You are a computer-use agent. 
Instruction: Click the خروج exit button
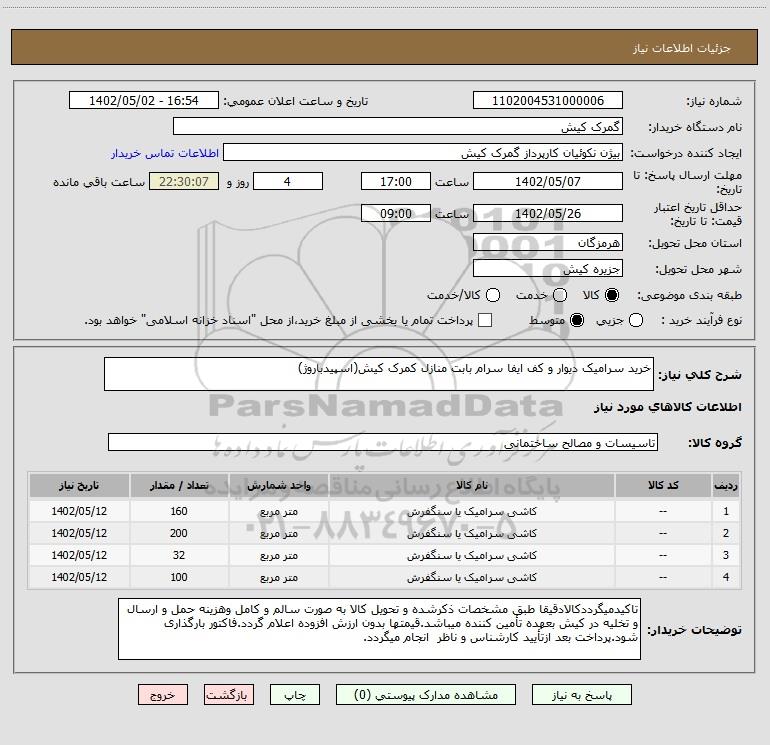163,695
